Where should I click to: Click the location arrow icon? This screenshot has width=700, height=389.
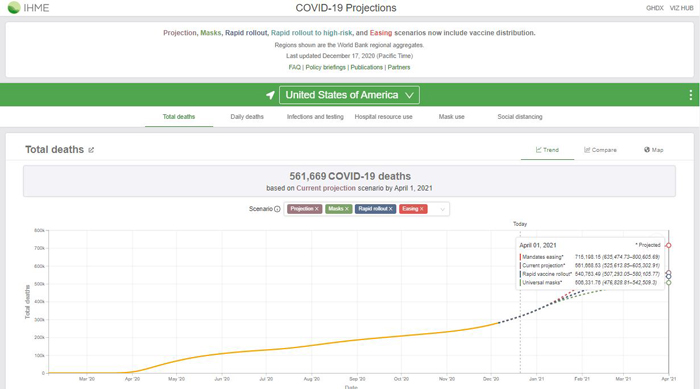click(x=270, y=95)
